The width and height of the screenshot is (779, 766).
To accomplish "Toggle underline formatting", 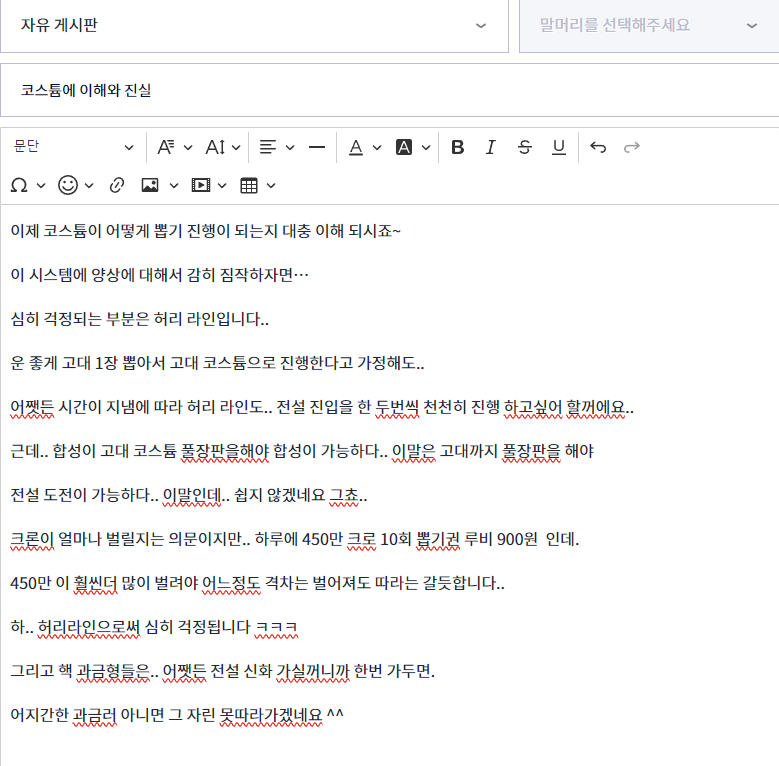I will click(559, 147).
